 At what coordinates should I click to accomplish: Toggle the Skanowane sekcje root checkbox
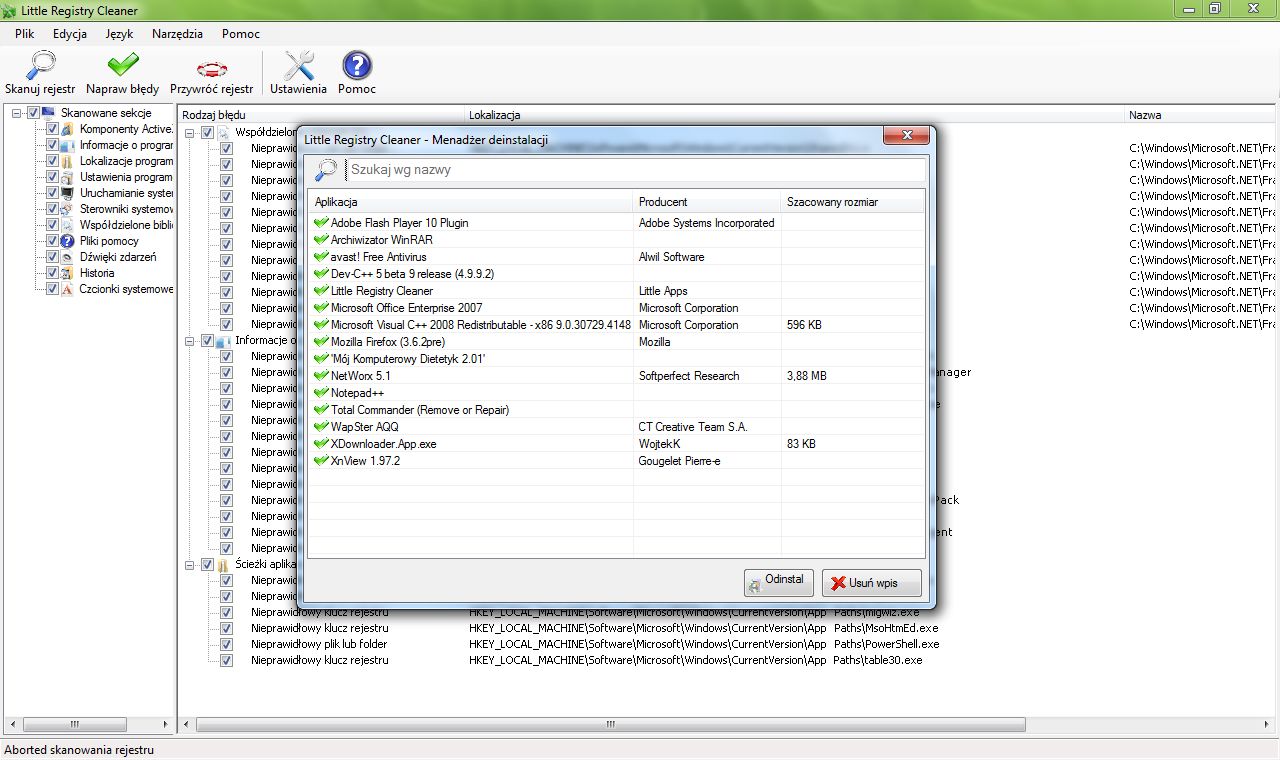coord(33,113)
